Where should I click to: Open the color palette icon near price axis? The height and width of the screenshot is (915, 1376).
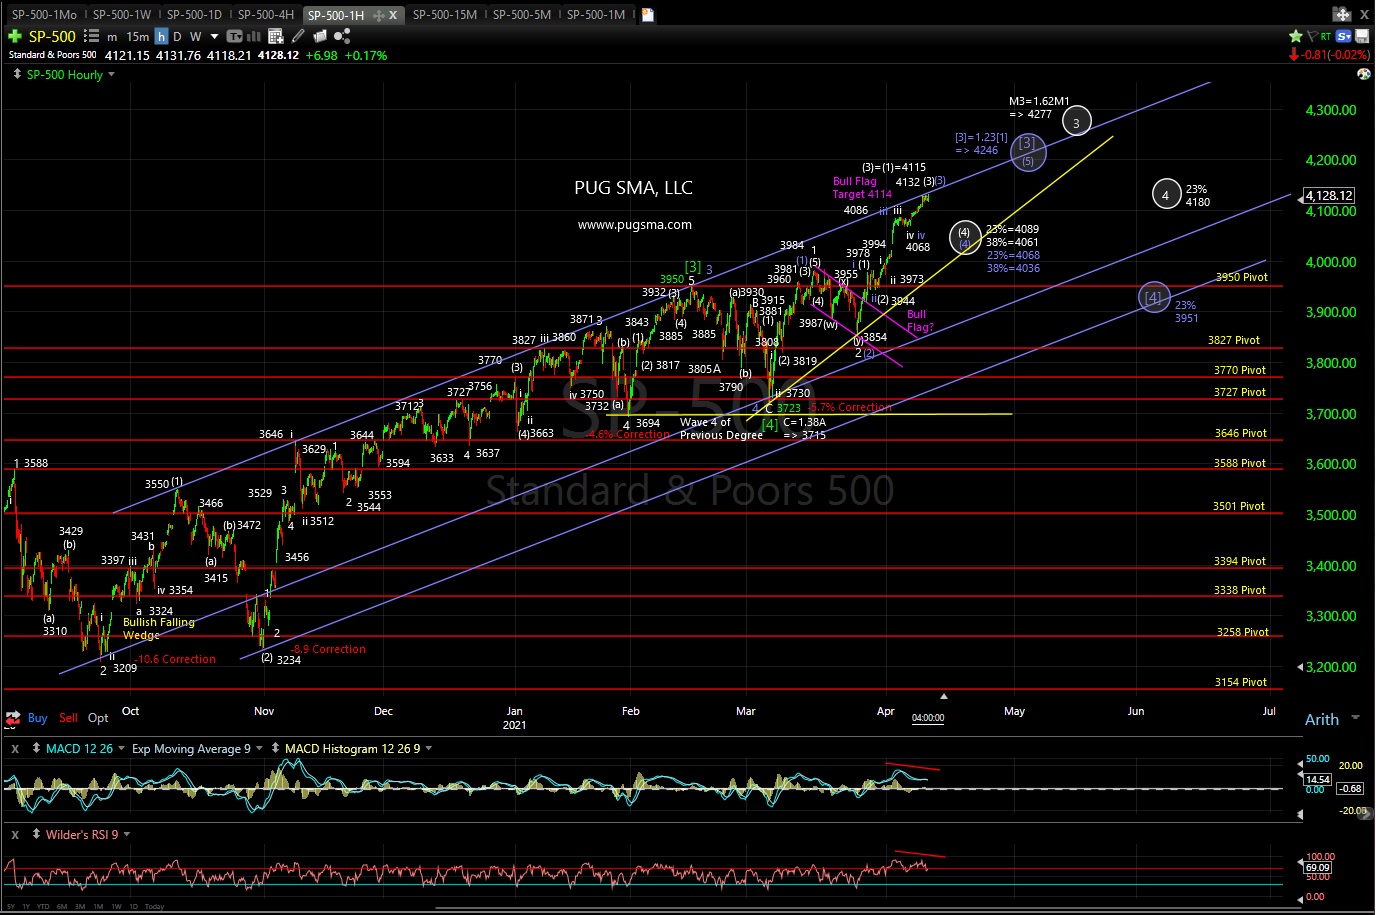tap(1363, 74)
